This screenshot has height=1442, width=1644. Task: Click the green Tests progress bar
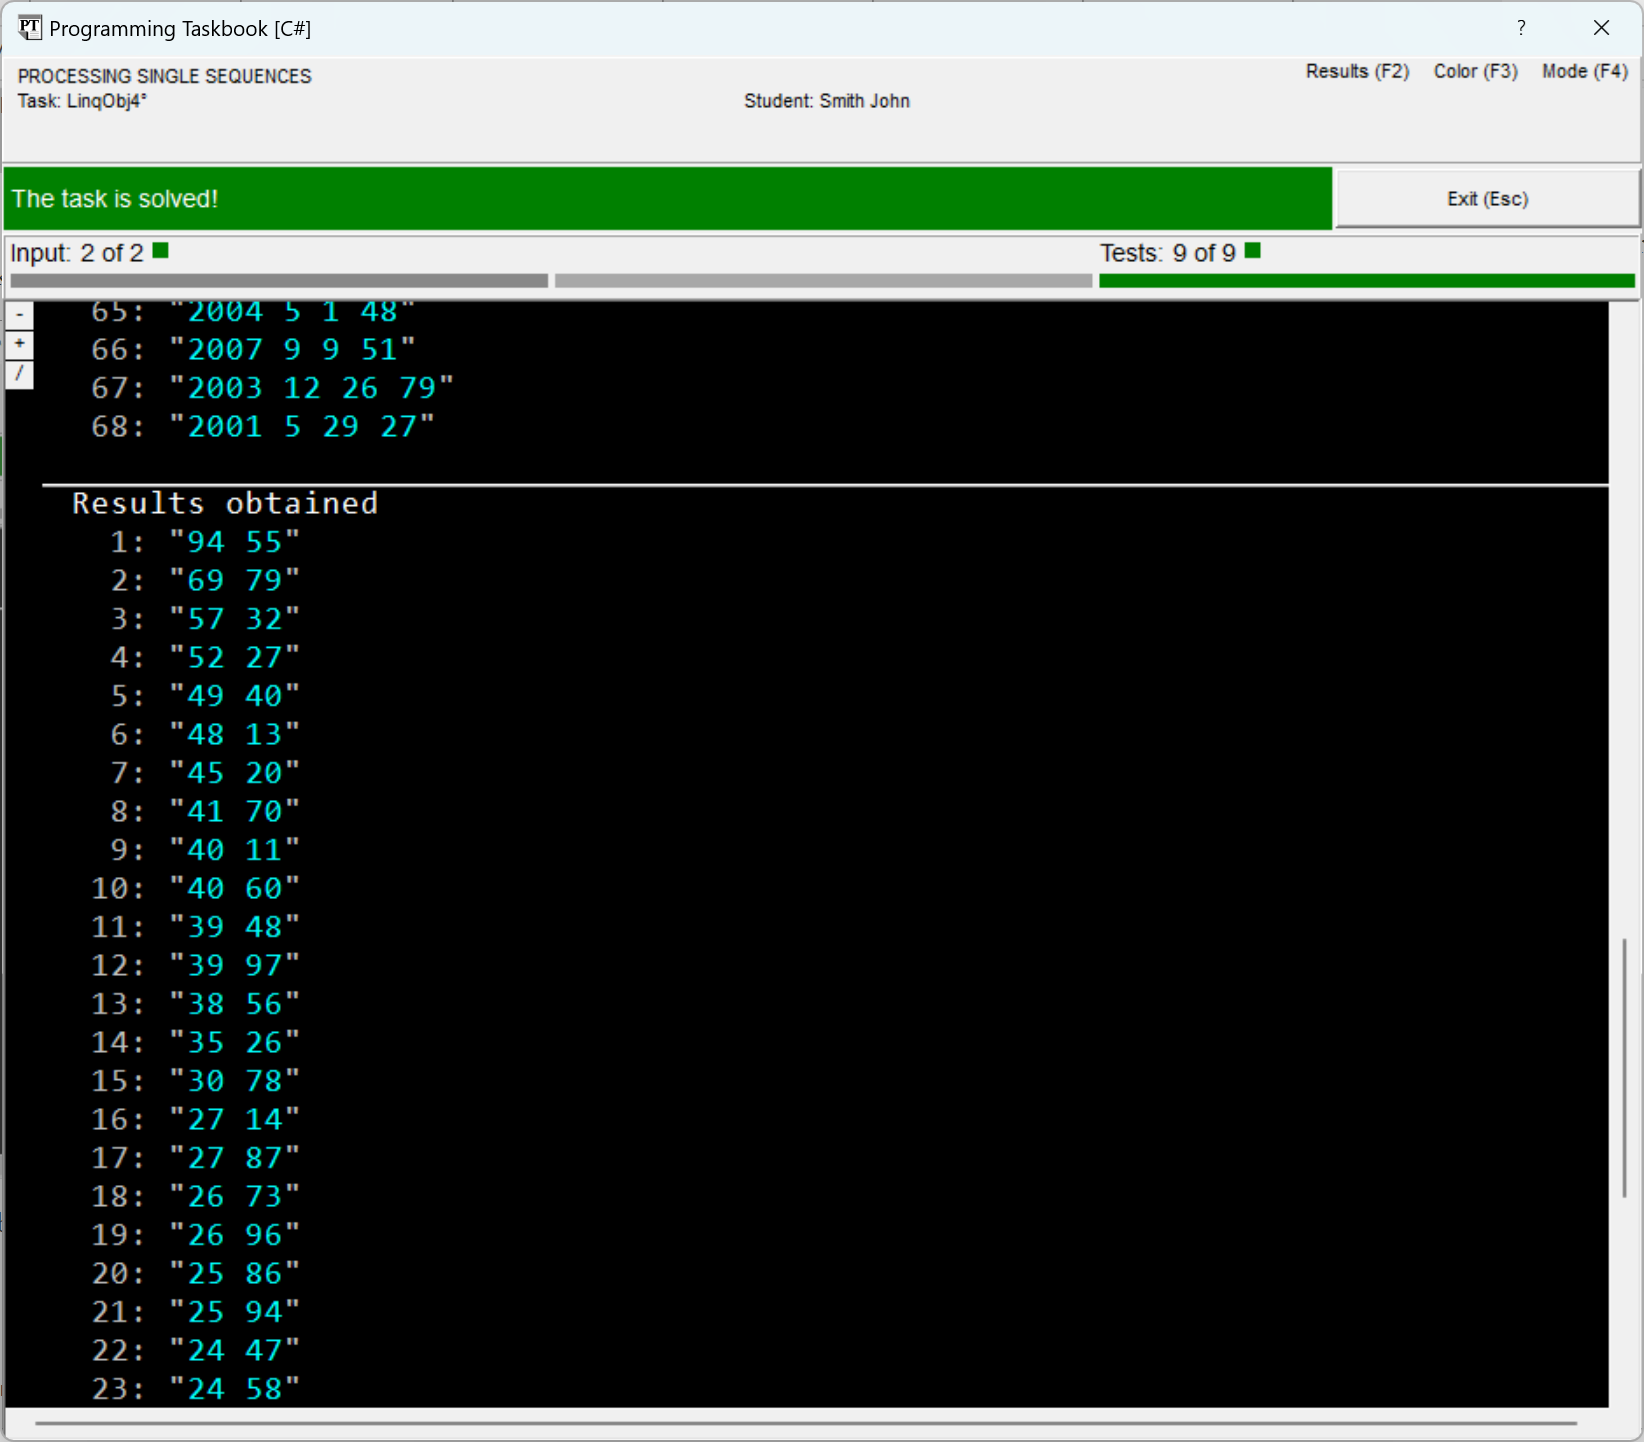[x=1366, y=281]
